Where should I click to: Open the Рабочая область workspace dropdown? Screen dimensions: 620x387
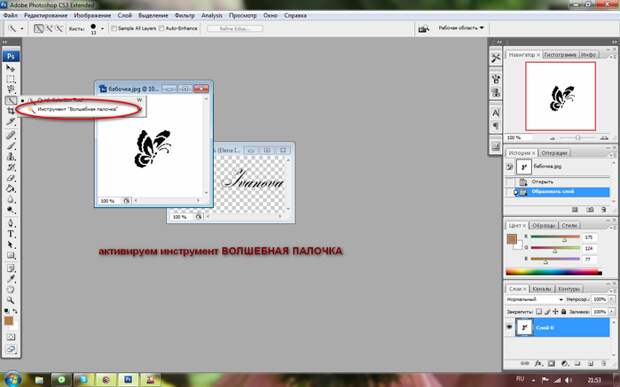click(x=461, y=28)
